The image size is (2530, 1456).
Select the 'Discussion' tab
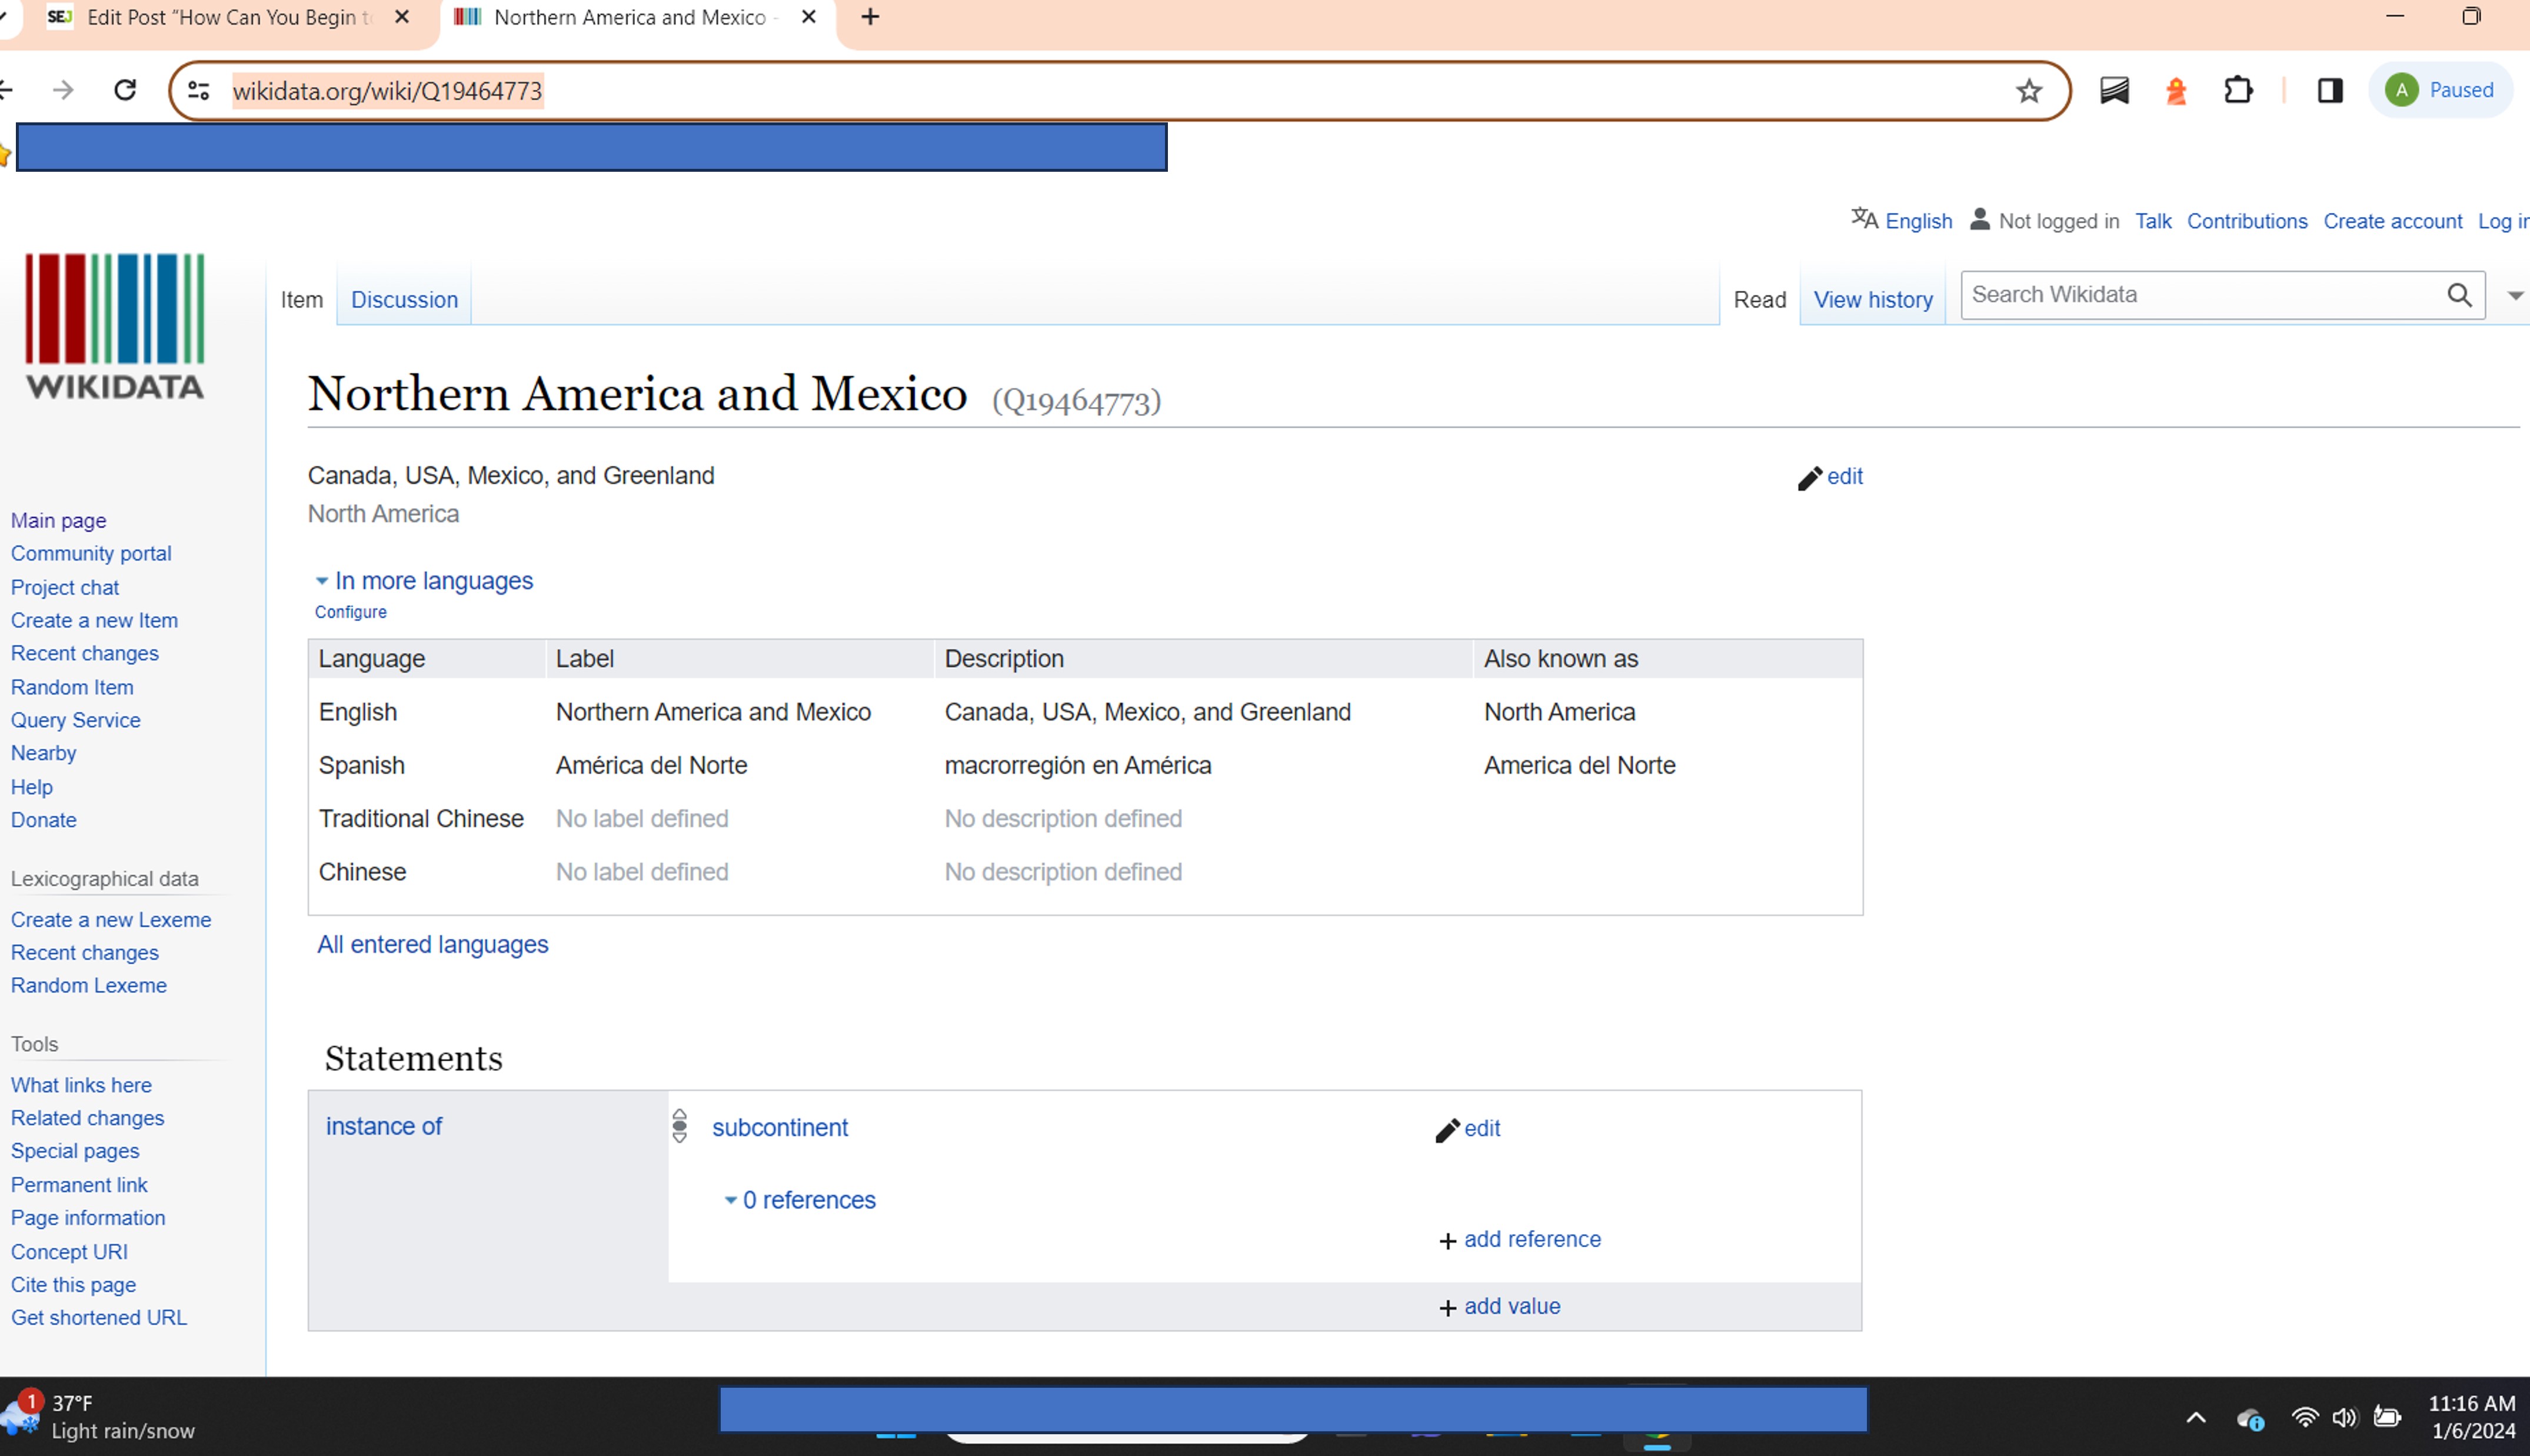(x=403, y=299)
